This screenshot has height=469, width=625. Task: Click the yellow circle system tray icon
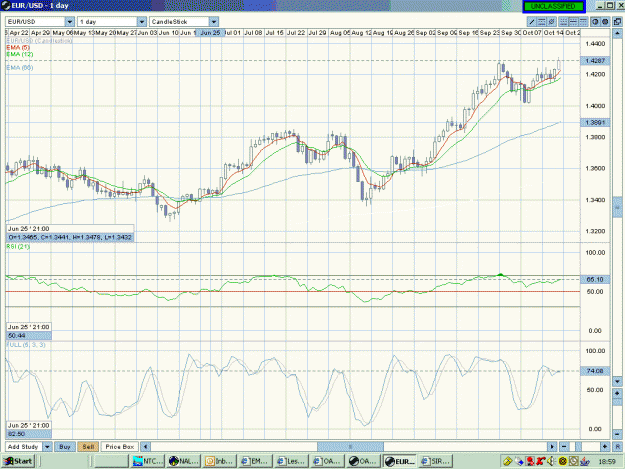pyautogui.click(x=562, y=461)
